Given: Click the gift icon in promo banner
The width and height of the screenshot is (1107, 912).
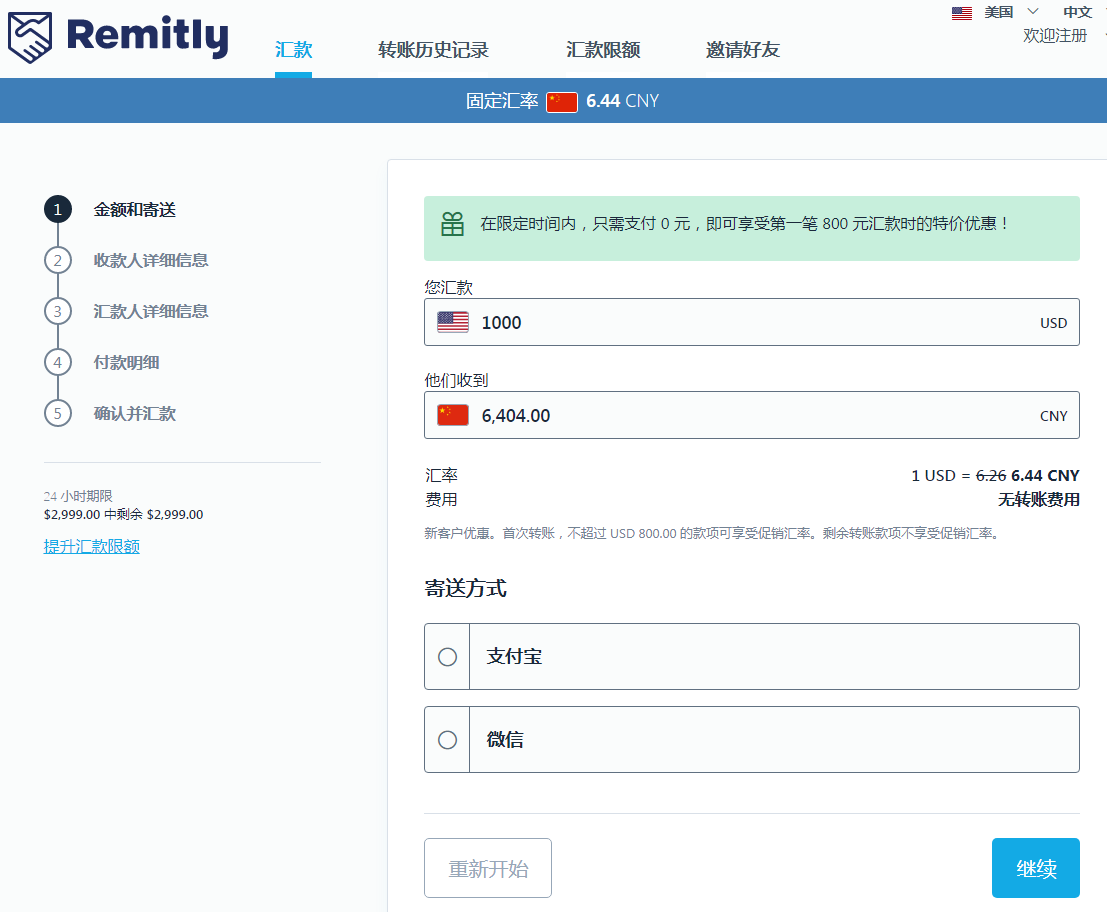Looking at the screenshot, I should [x=453, y=224].
